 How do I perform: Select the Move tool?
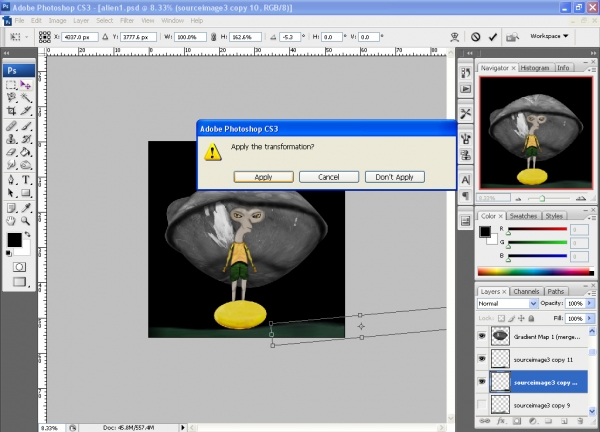point(26,85)
